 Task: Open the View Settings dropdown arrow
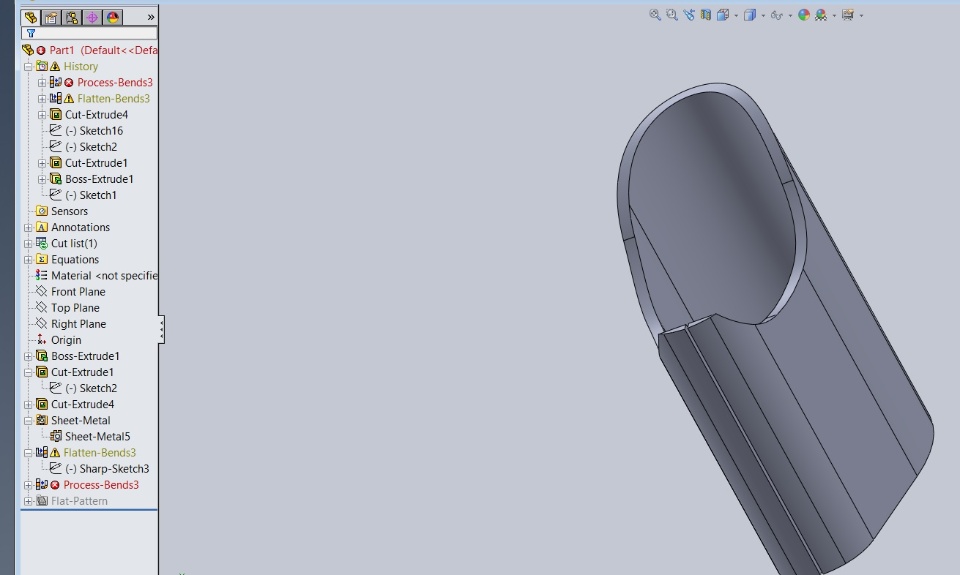pyautogui.click(x=861, y=16)
